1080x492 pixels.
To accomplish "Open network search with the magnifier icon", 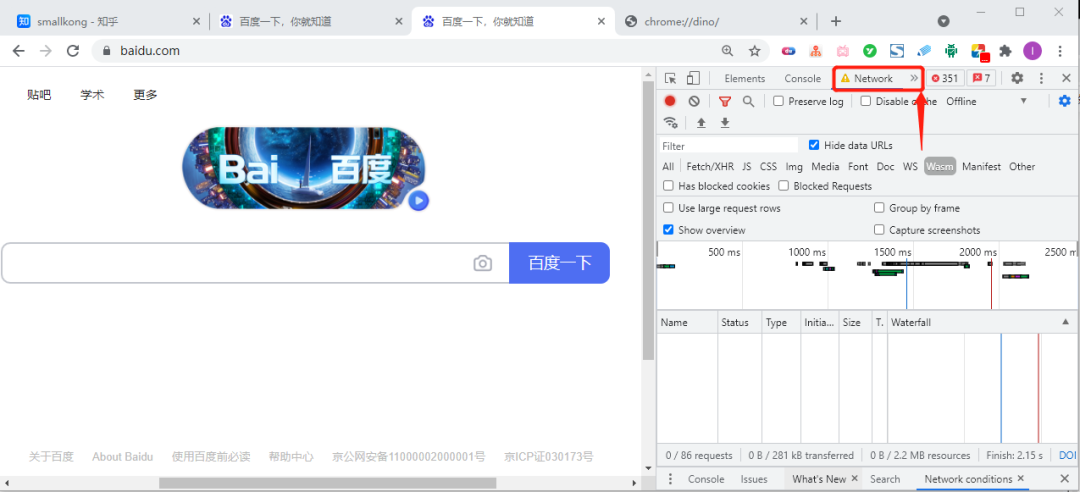I will tap(748, 101).
